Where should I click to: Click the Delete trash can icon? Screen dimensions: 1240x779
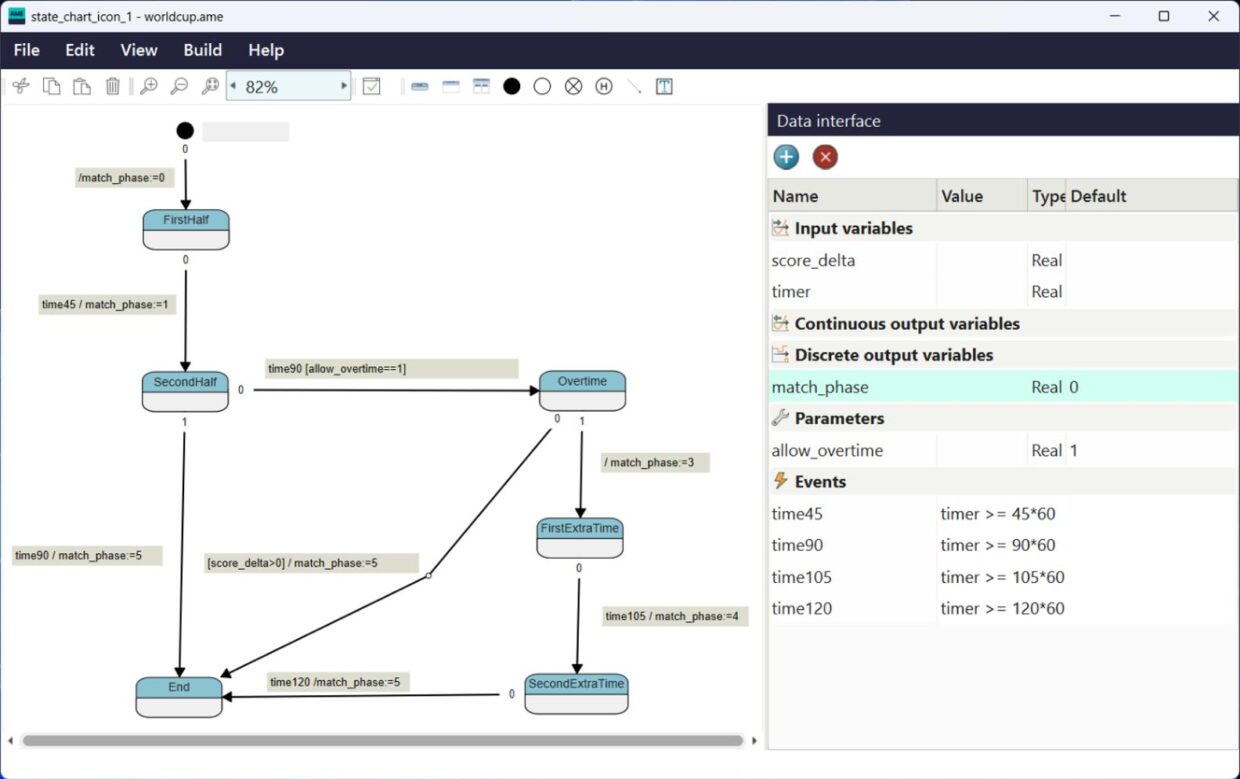click(112, 87)
